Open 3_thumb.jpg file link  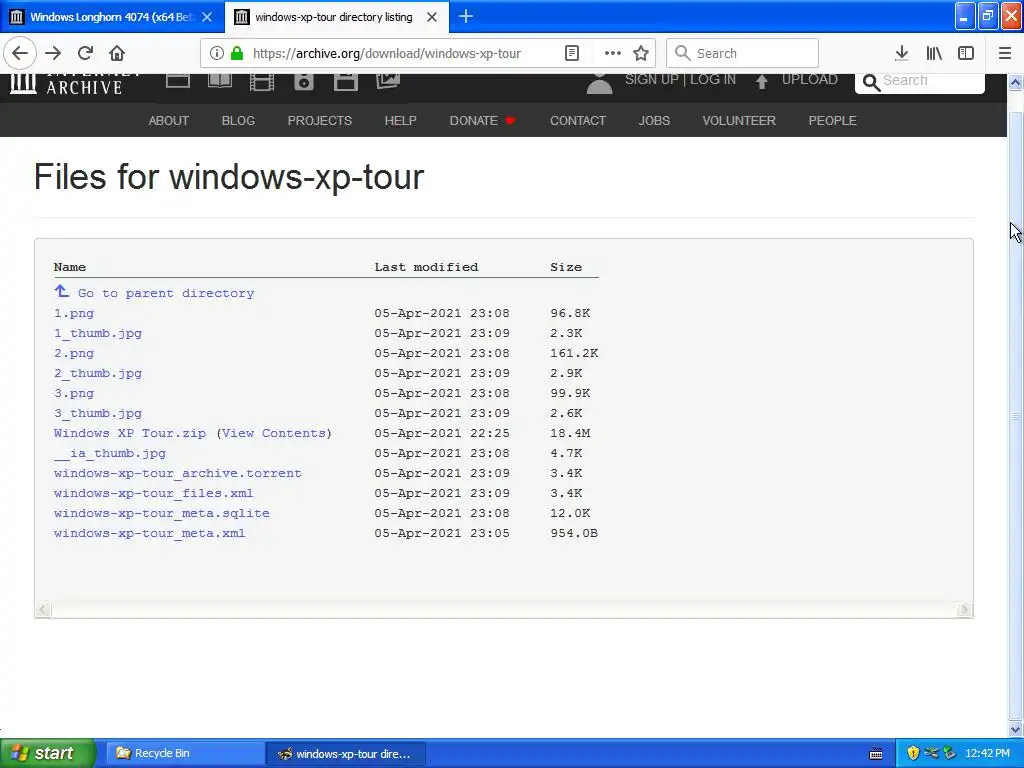point(98,413)
